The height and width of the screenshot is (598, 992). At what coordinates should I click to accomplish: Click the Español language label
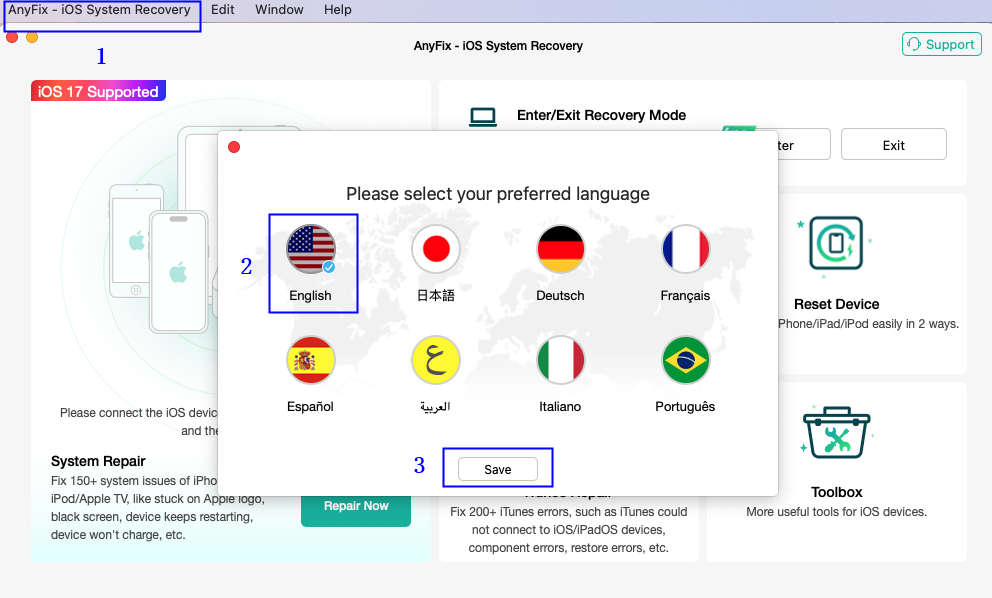[x=310, y=406]
